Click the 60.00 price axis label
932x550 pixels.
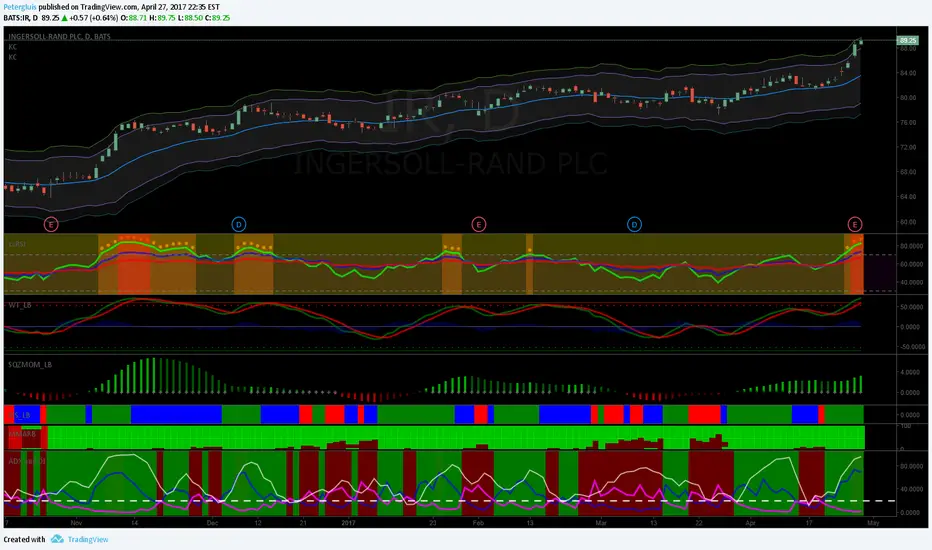(x=908, y=222)
